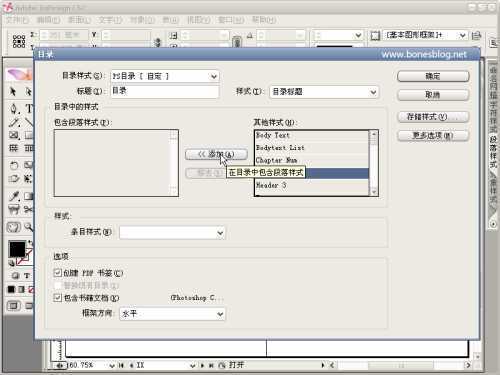This screenshot has width=500, height=375.
Task: Click the 存储样式 button
Action: click(x=433, y=117)
